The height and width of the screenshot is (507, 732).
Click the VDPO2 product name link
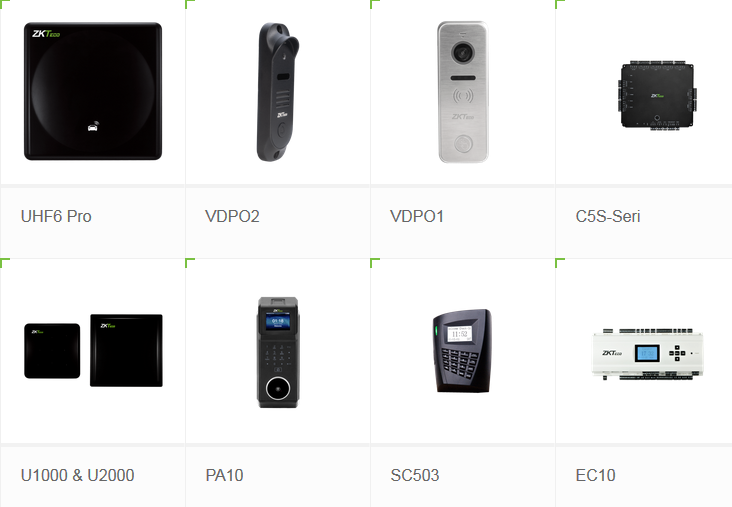coord(232,216)
